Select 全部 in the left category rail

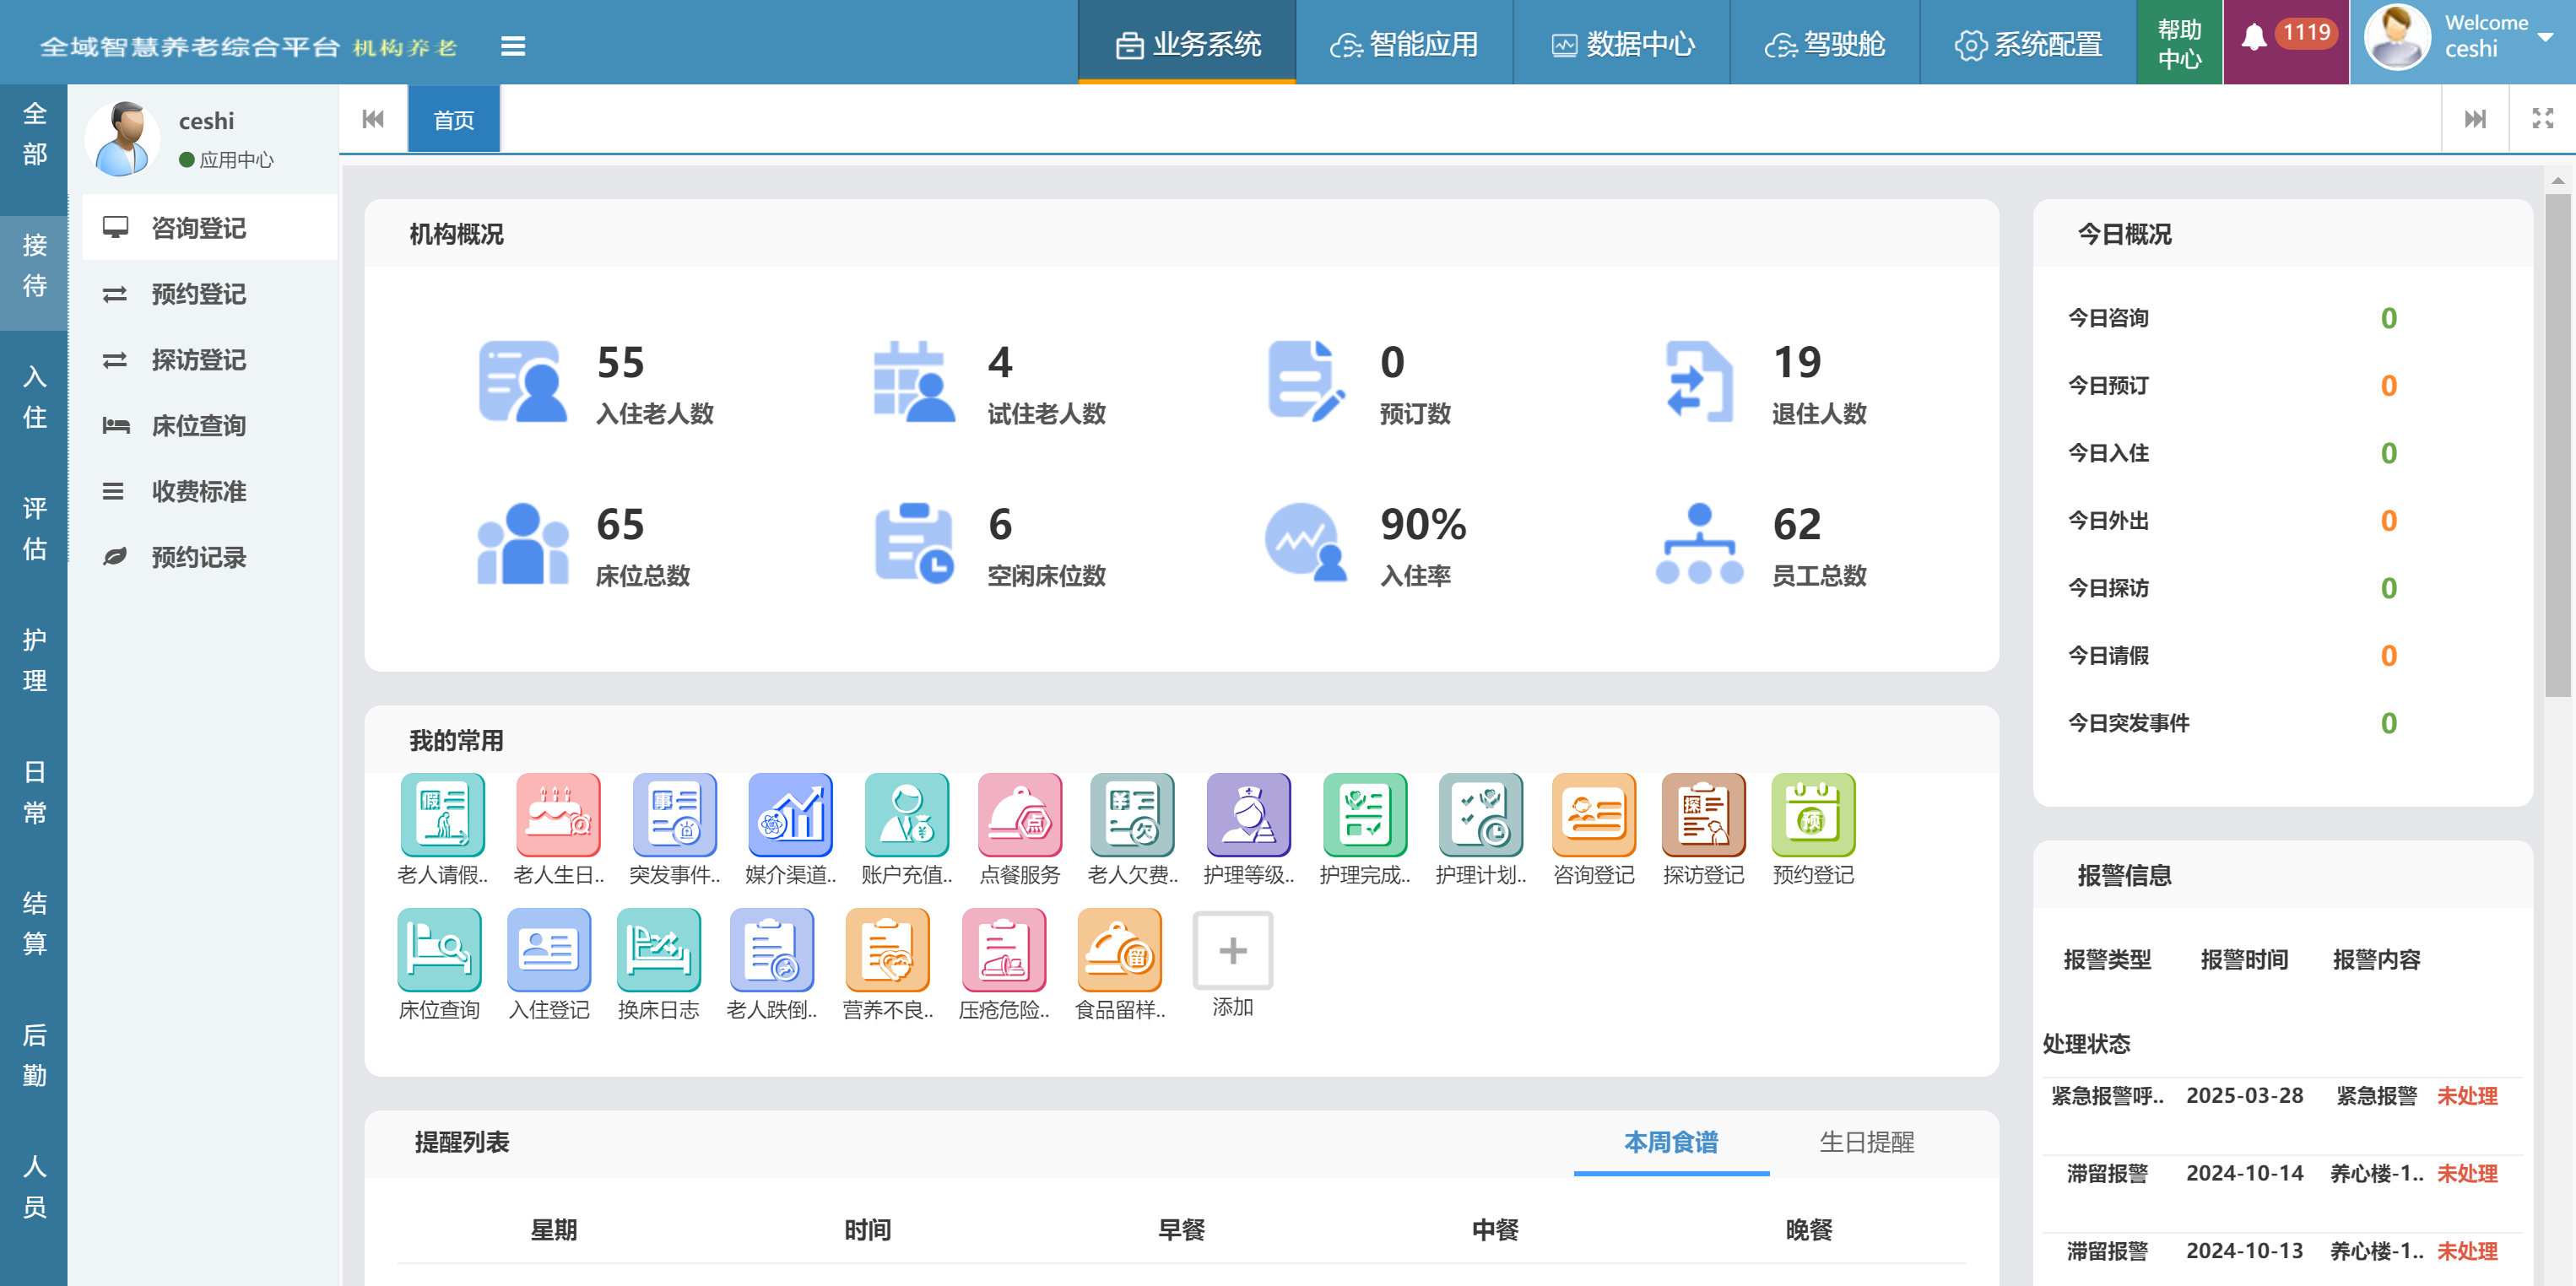pos(34,134)
